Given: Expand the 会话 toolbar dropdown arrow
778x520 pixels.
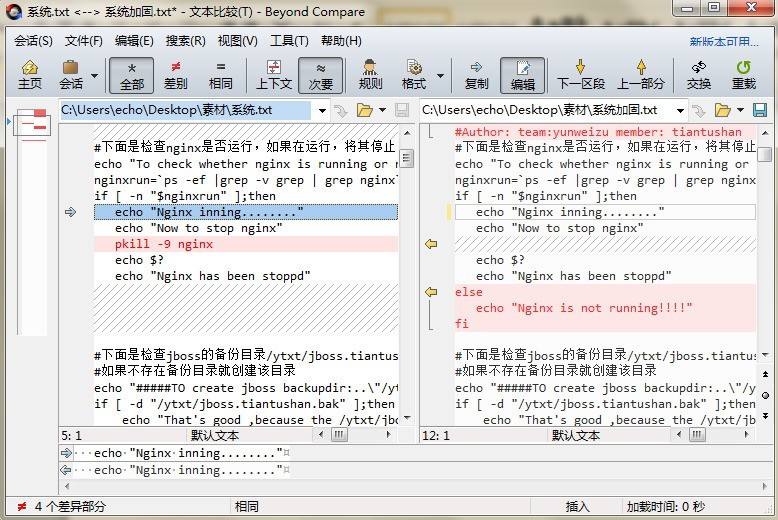Looking at the screenshot, I should 95,76.
